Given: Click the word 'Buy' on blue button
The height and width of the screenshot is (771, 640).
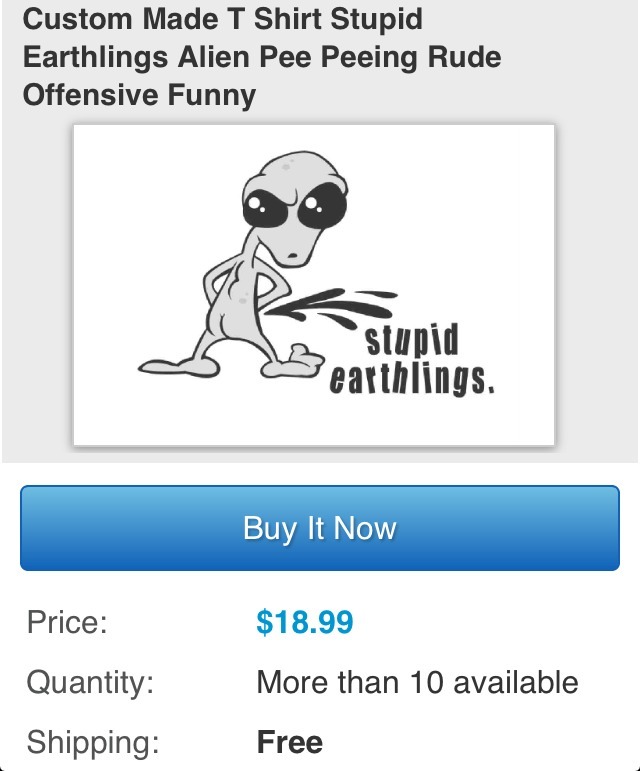Looking at the screenshot, I should click(x=270, y=529).
